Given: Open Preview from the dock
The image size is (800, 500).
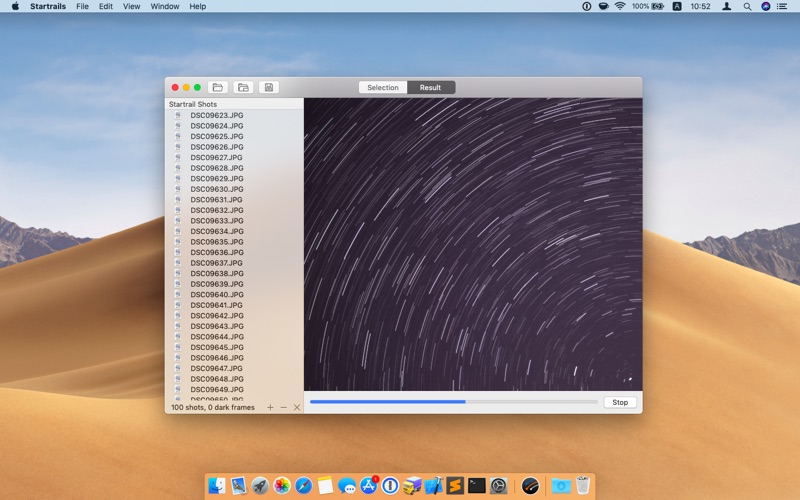Looking at the screenshot, I should click(x=238, y=485).
